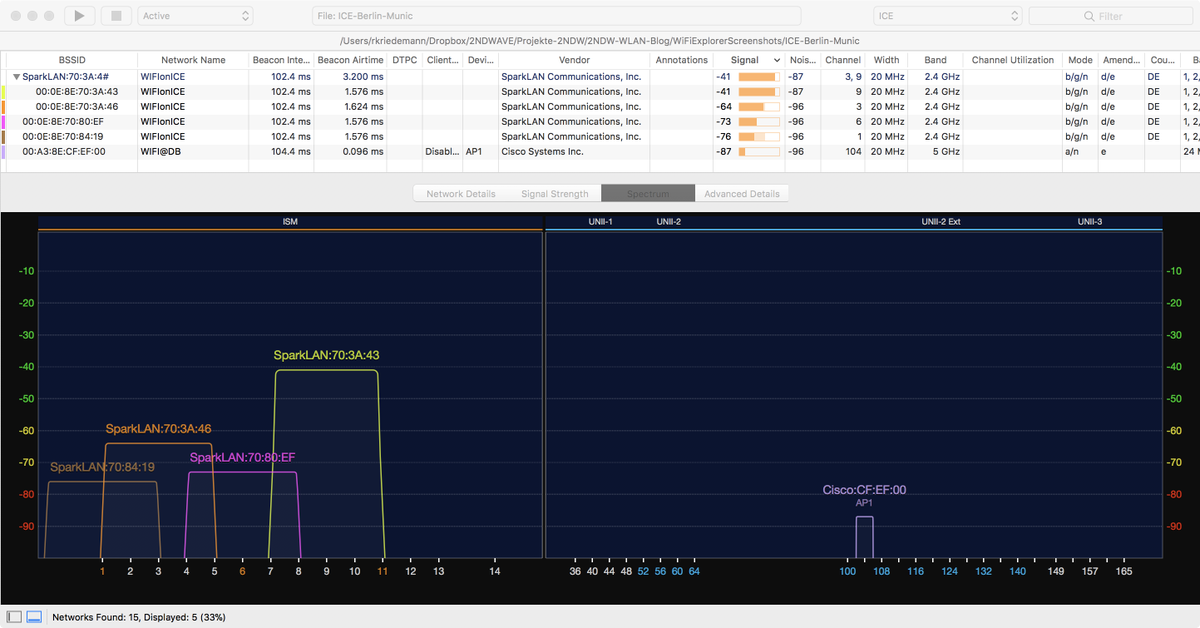Show split-pane layout icon in status bar
The height and width of the screenshot is (628, 1200).
34,617
